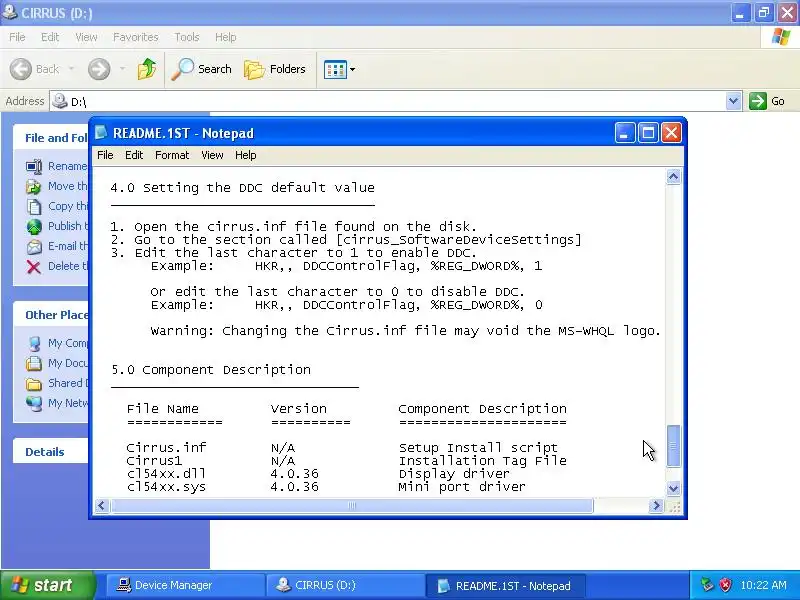Open the Explorer window's Tools menu
Screen dimensions: 800x600
pyautogui.click(x=187, y=37)
